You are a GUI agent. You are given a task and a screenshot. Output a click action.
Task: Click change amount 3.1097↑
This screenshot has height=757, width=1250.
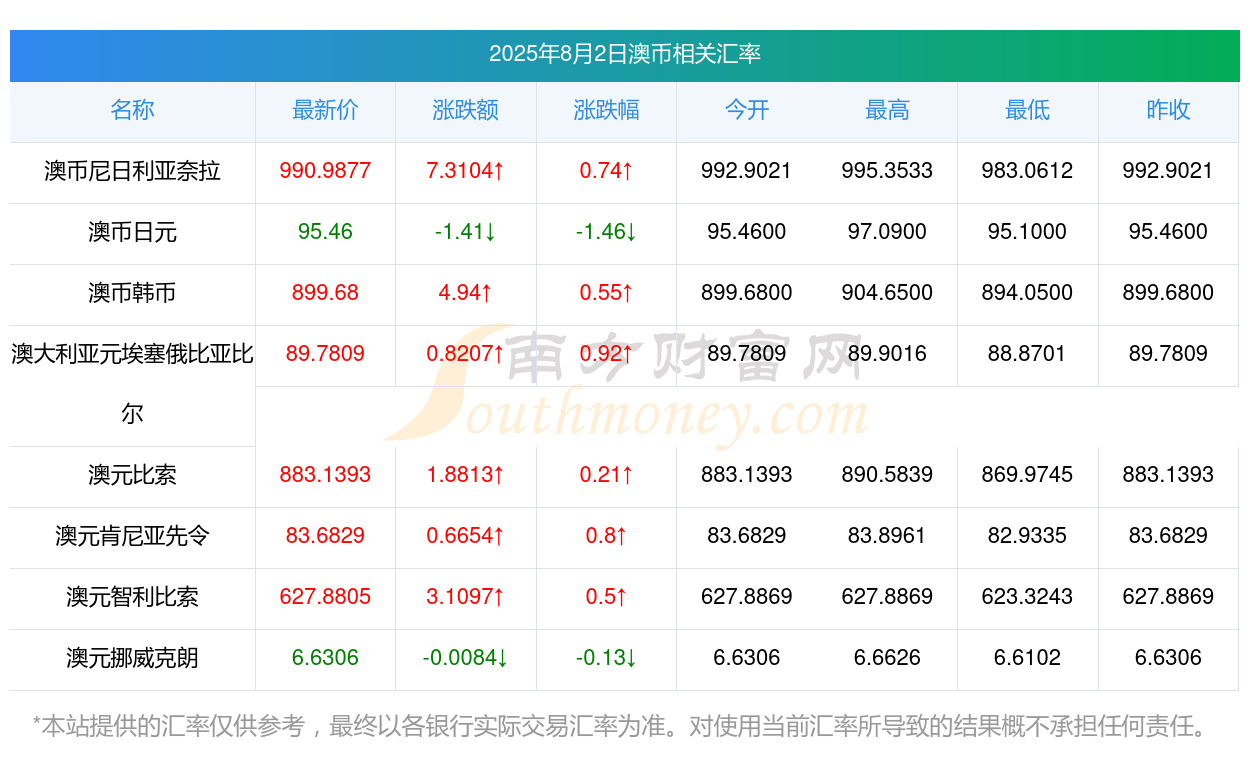(x=465, y=597)
